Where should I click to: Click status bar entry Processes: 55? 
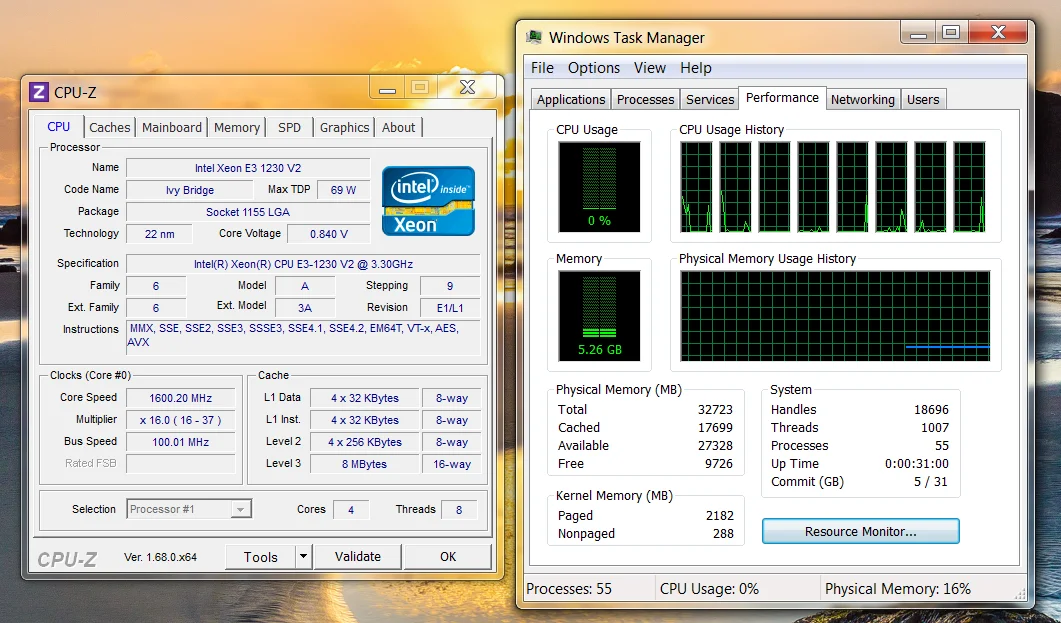(569, 589)
